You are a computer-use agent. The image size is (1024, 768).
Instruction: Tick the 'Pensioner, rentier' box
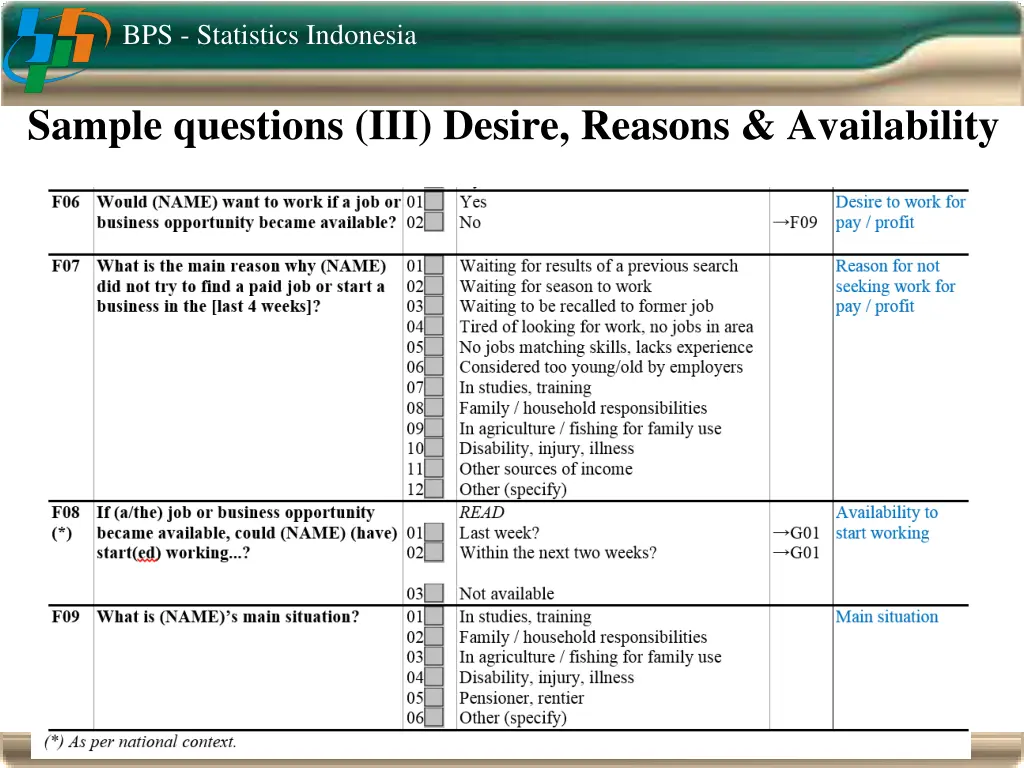coord(434,697)
